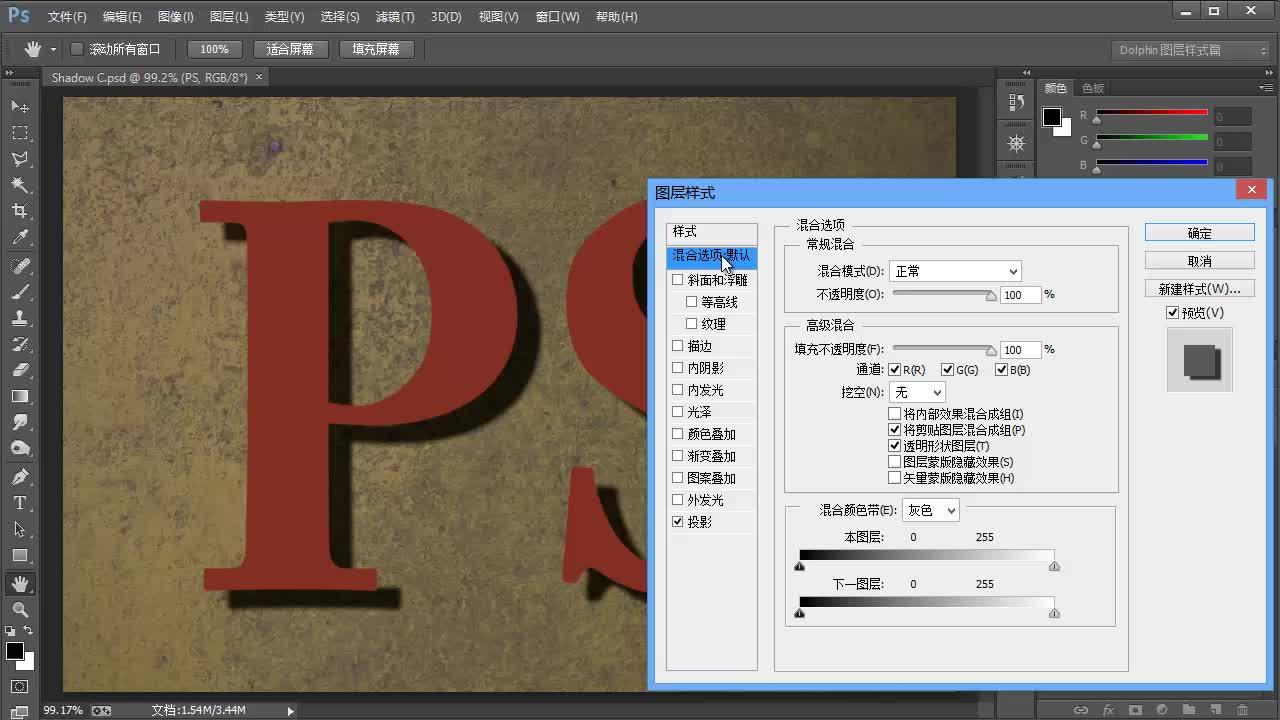
Task: Click 适合屏幕 button
Action: pos(290,49)
